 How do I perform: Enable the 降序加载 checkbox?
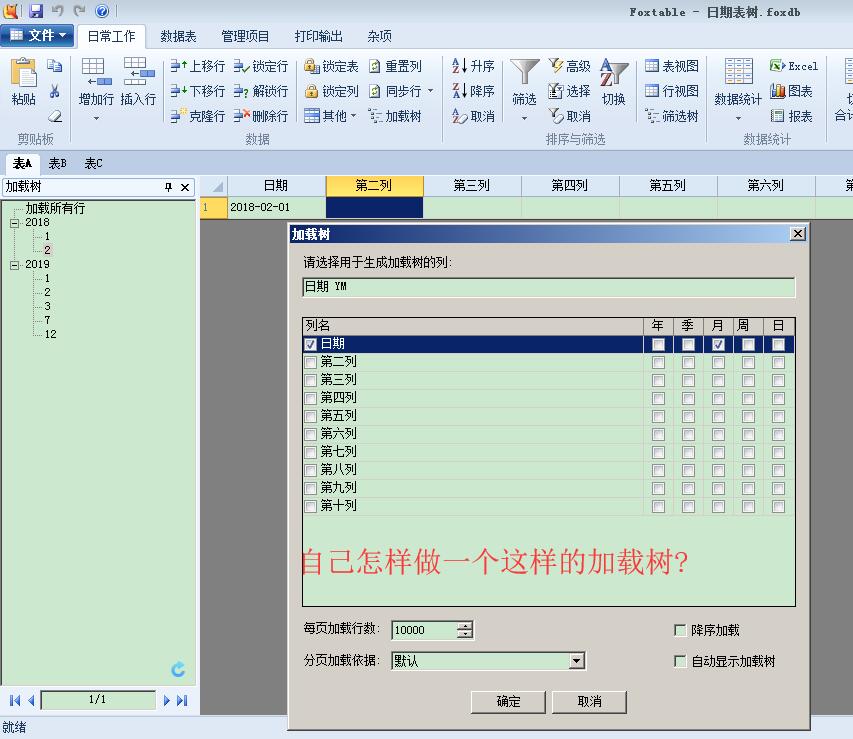pyautogui.click(x=679, y=630)
